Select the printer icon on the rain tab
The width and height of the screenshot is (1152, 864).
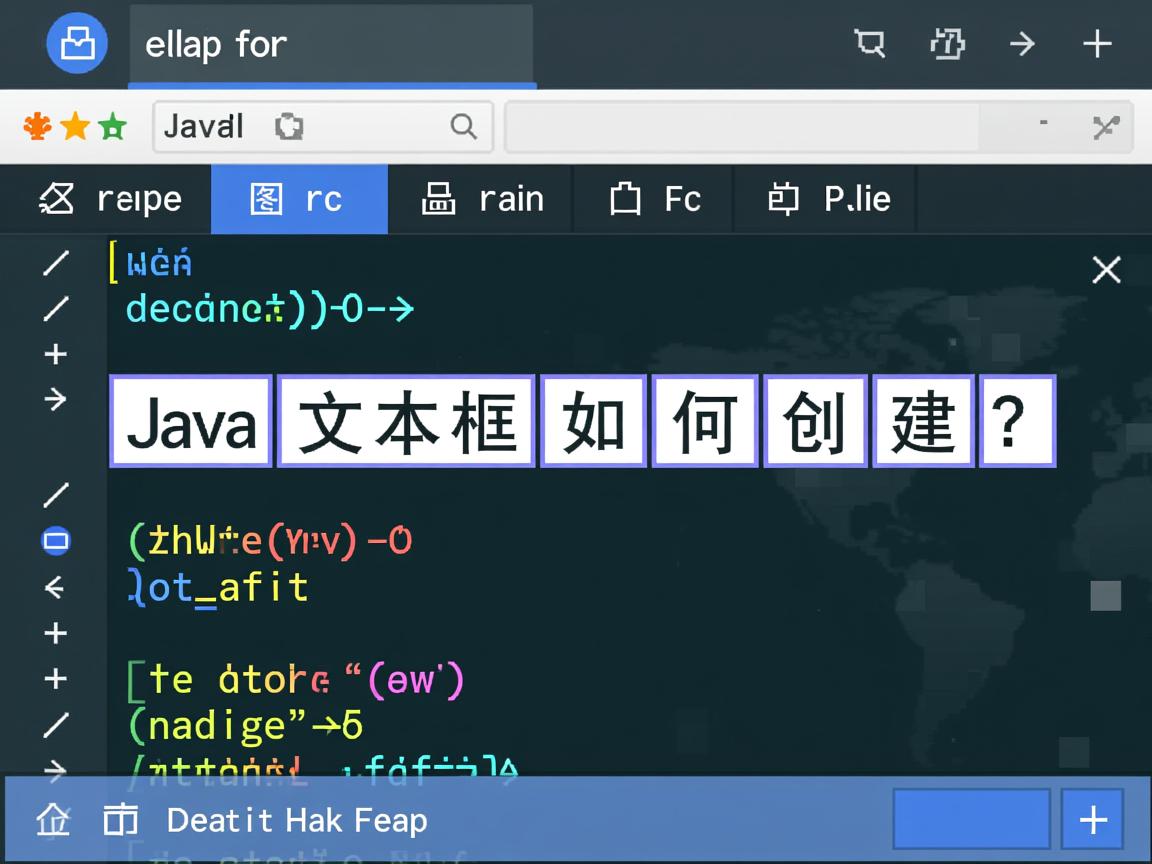click(437, 198)
